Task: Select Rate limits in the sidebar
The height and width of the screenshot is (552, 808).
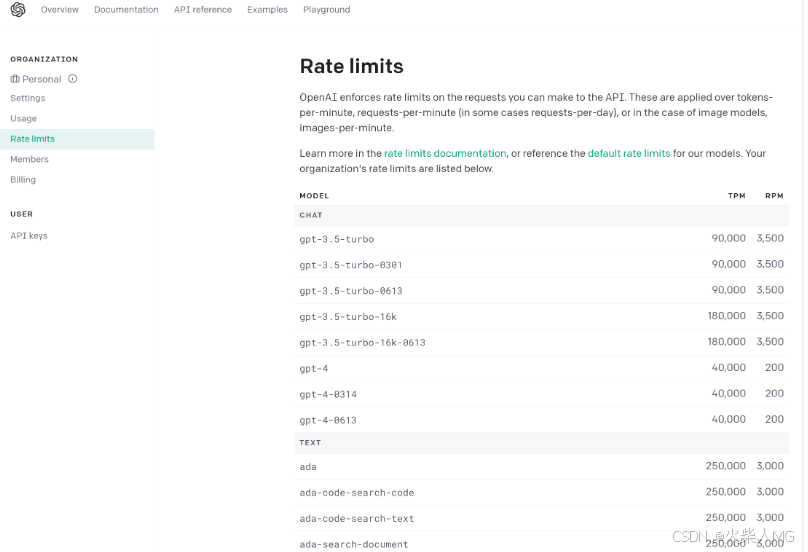Action: click(77, 139)
